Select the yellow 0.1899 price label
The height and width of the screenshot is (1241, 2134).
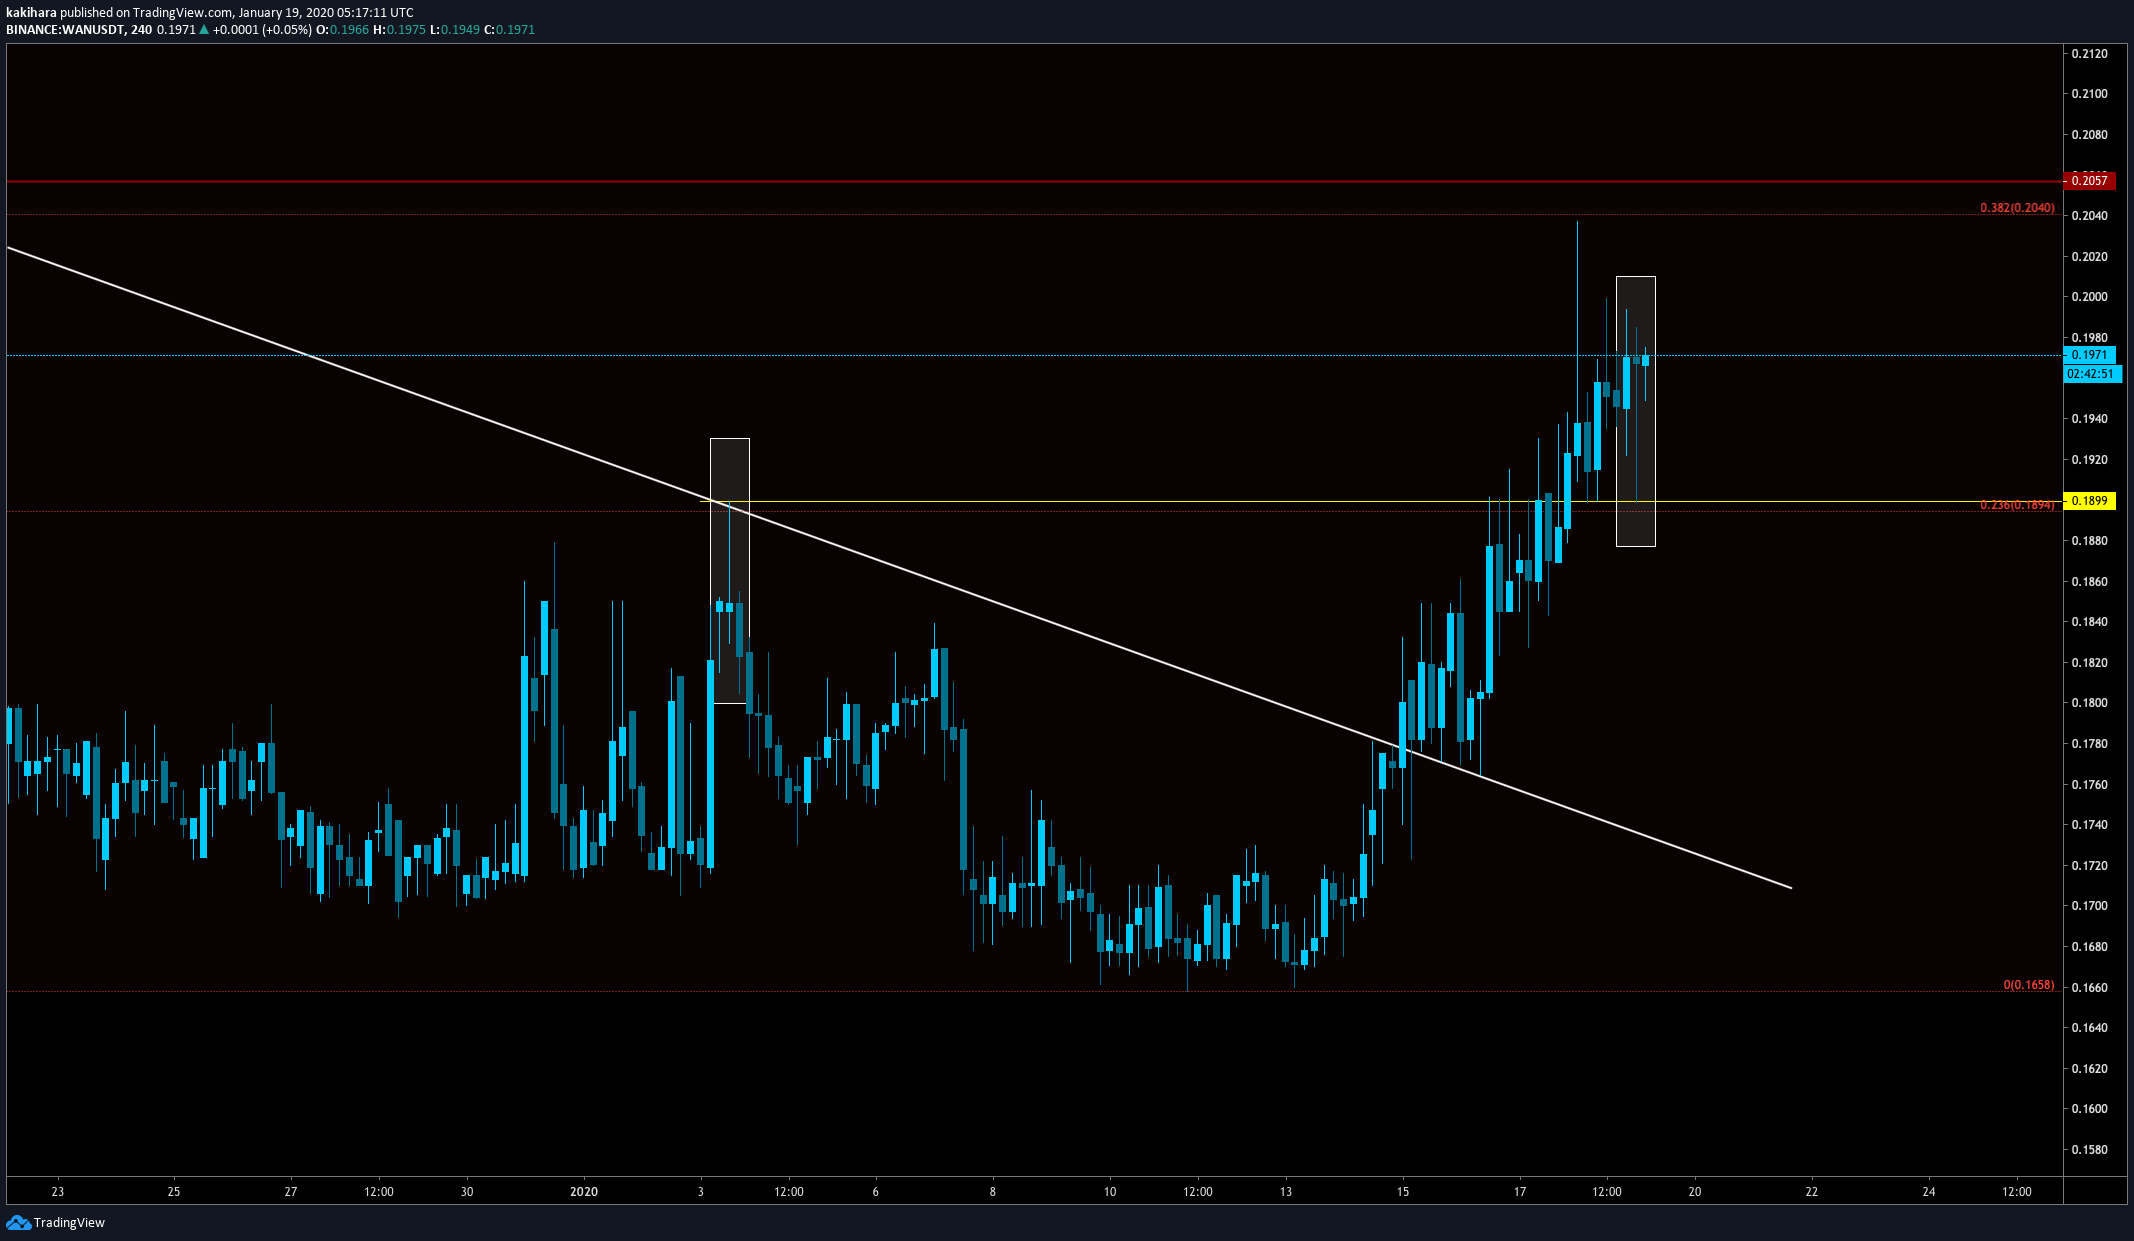(x=2089, y=501)
